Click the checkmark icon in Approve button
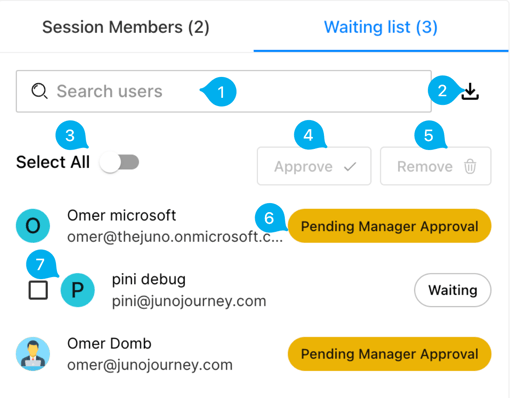 [350, 166]
